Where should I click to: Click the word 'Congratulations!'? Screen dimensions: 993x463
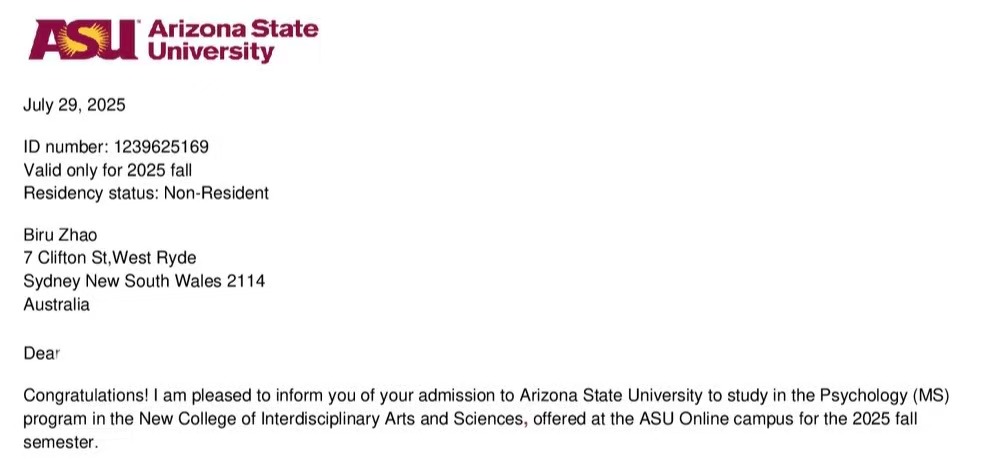point(84,396)
